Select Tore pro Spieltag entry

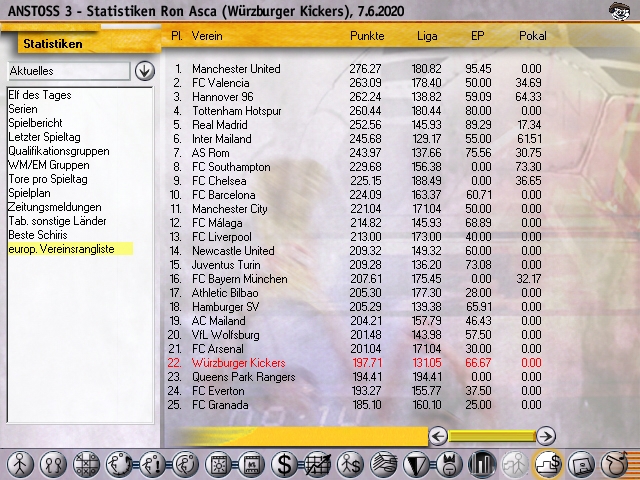coord(48,179)
